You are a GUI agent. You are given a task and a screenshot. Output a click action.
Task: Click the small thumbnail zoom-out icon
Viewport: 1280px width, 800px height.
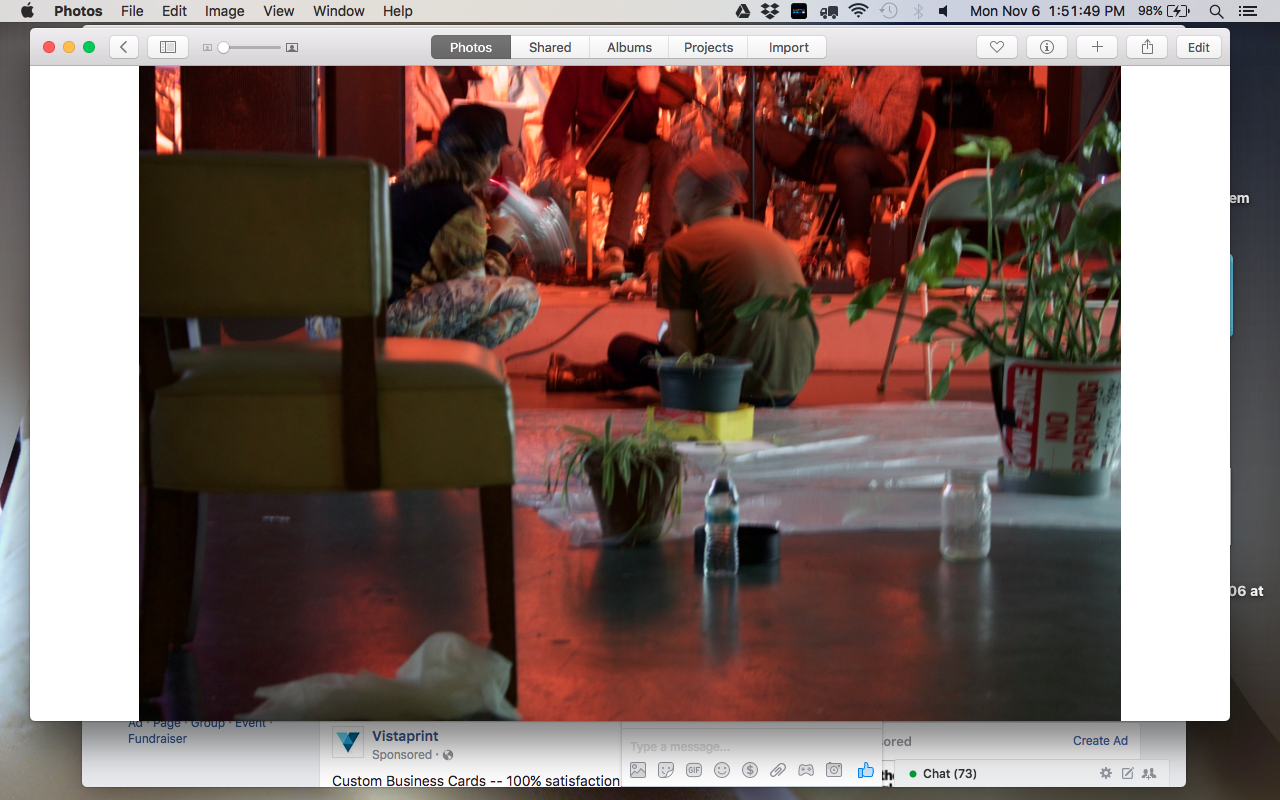pyautogui.click(x=207, y=47)
